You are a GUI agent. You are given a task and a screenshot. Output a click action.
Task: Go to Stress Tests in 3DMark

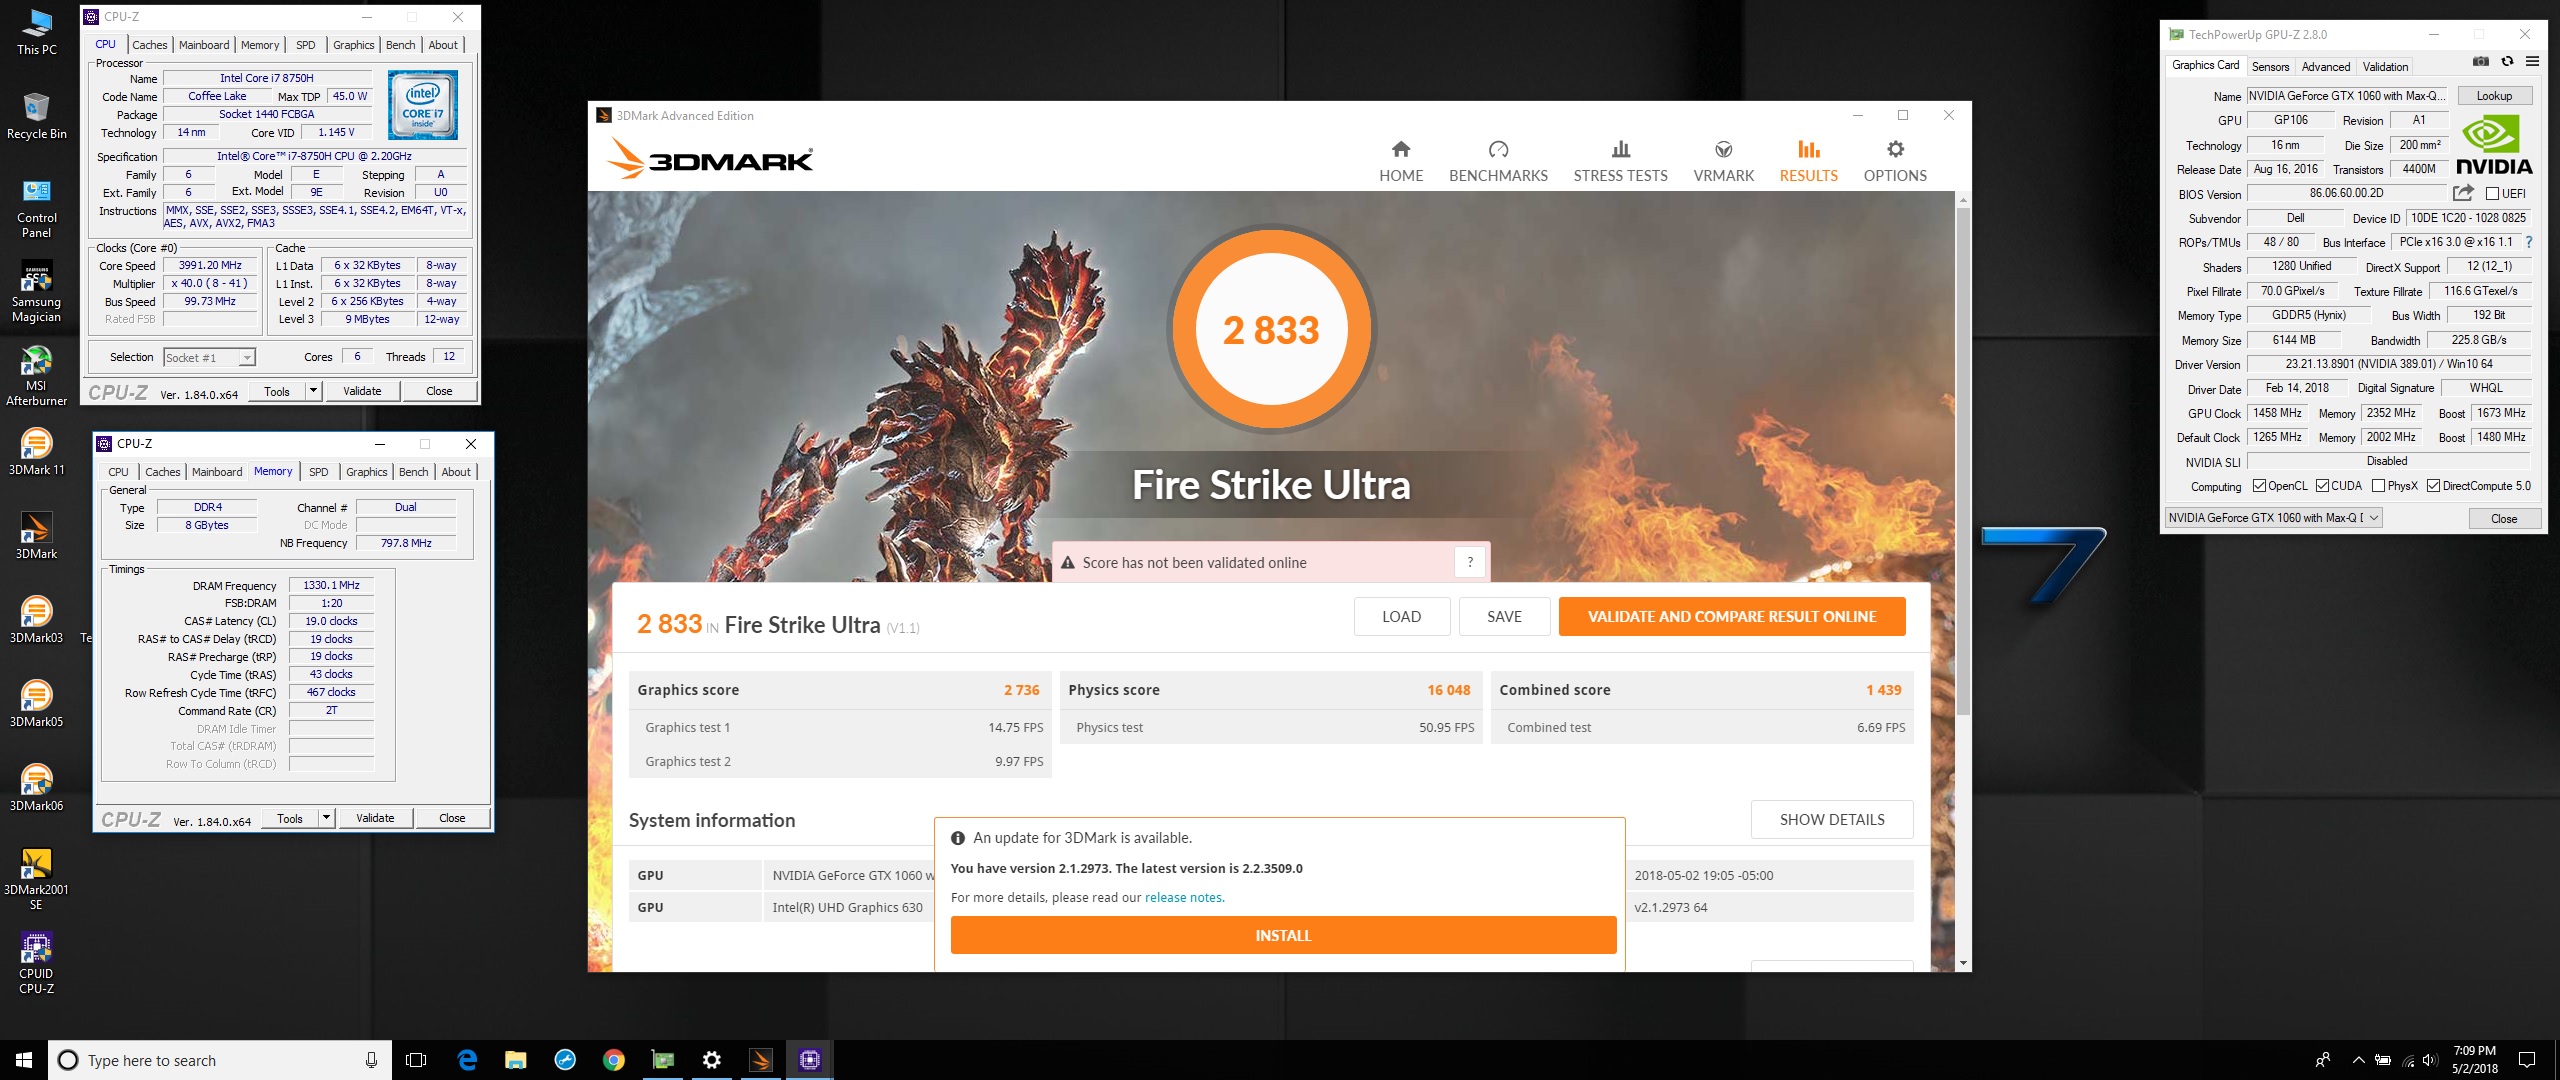(1620, 161)
